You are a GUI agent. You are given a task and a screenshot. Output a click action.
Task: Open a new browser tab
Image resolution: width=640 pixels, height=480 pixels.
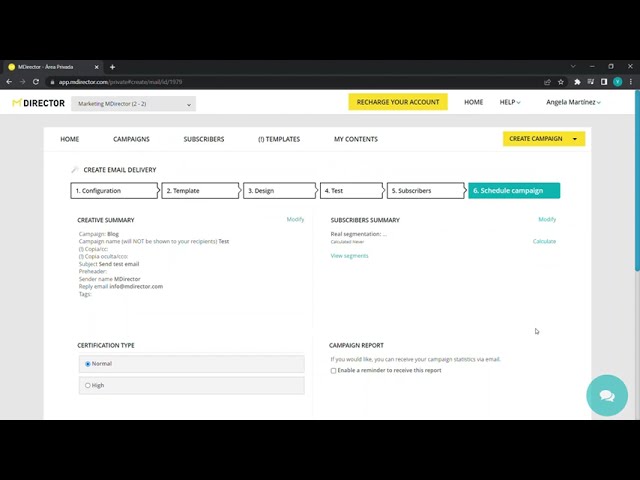coord(113,67)
